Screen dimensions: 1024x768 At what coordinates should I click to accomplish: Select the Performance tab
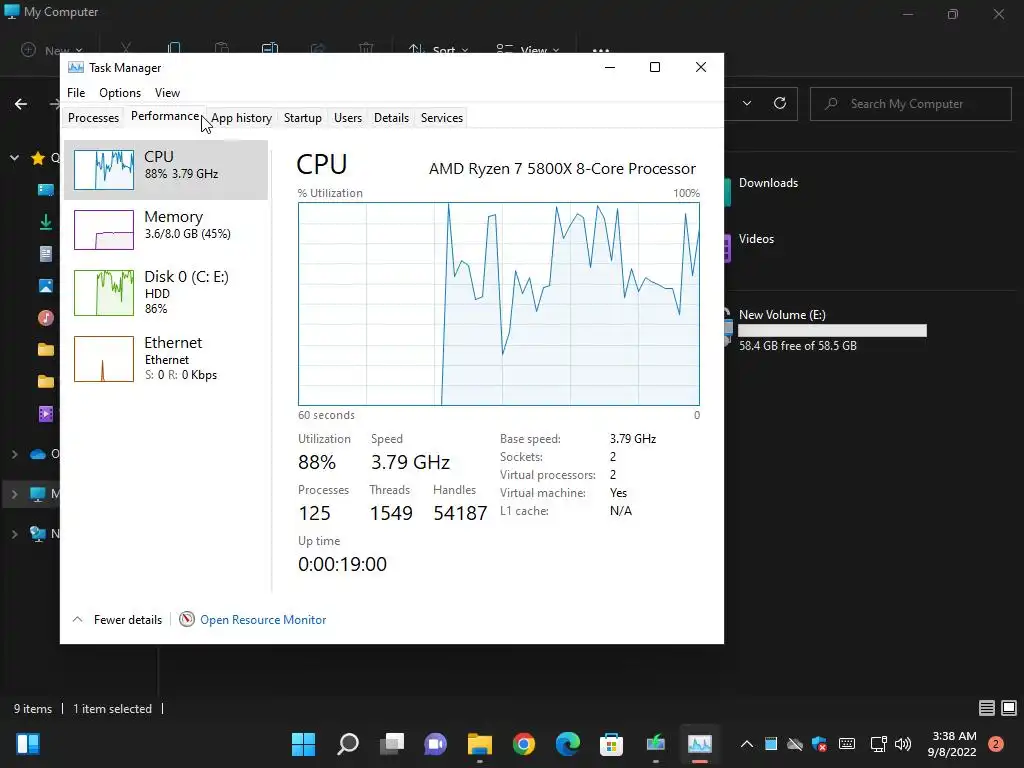tap(165, 116)
